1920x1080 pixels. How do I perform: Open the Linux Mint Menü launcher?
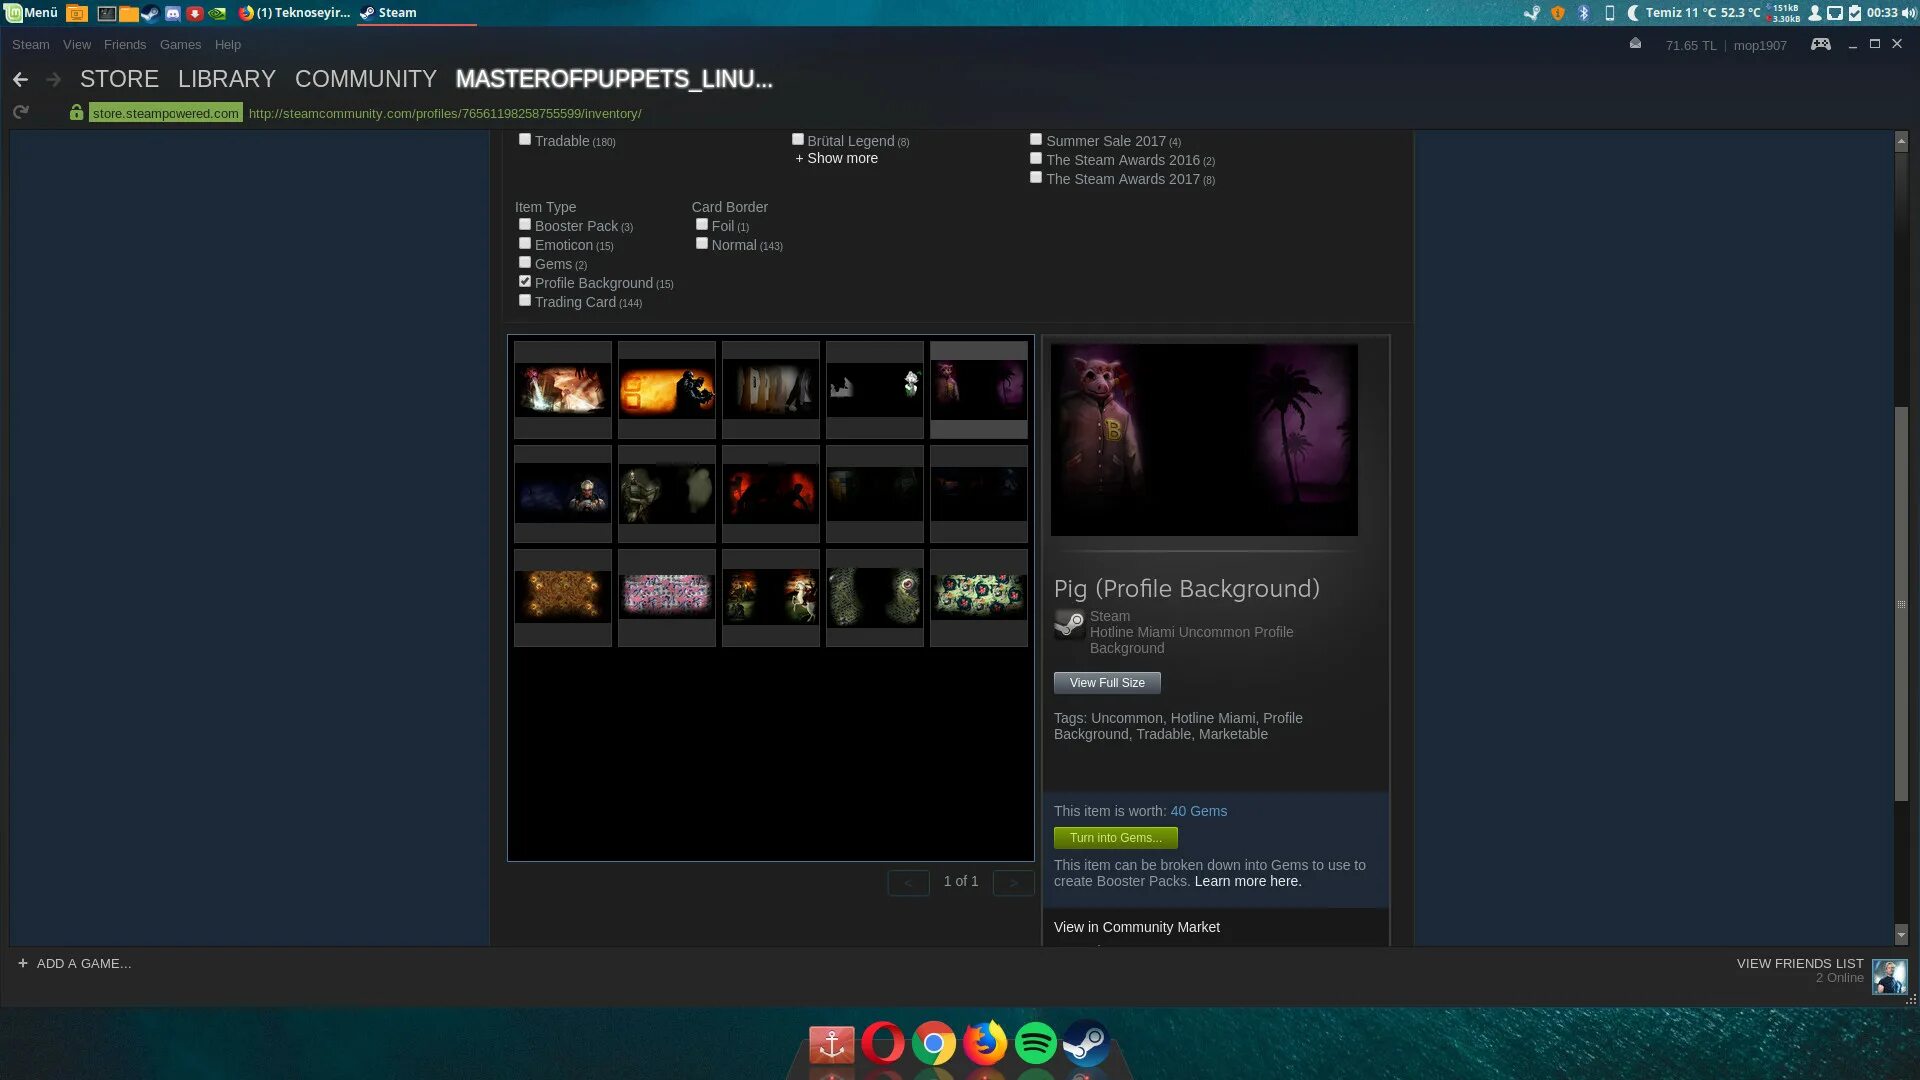(x=31, y=13)
